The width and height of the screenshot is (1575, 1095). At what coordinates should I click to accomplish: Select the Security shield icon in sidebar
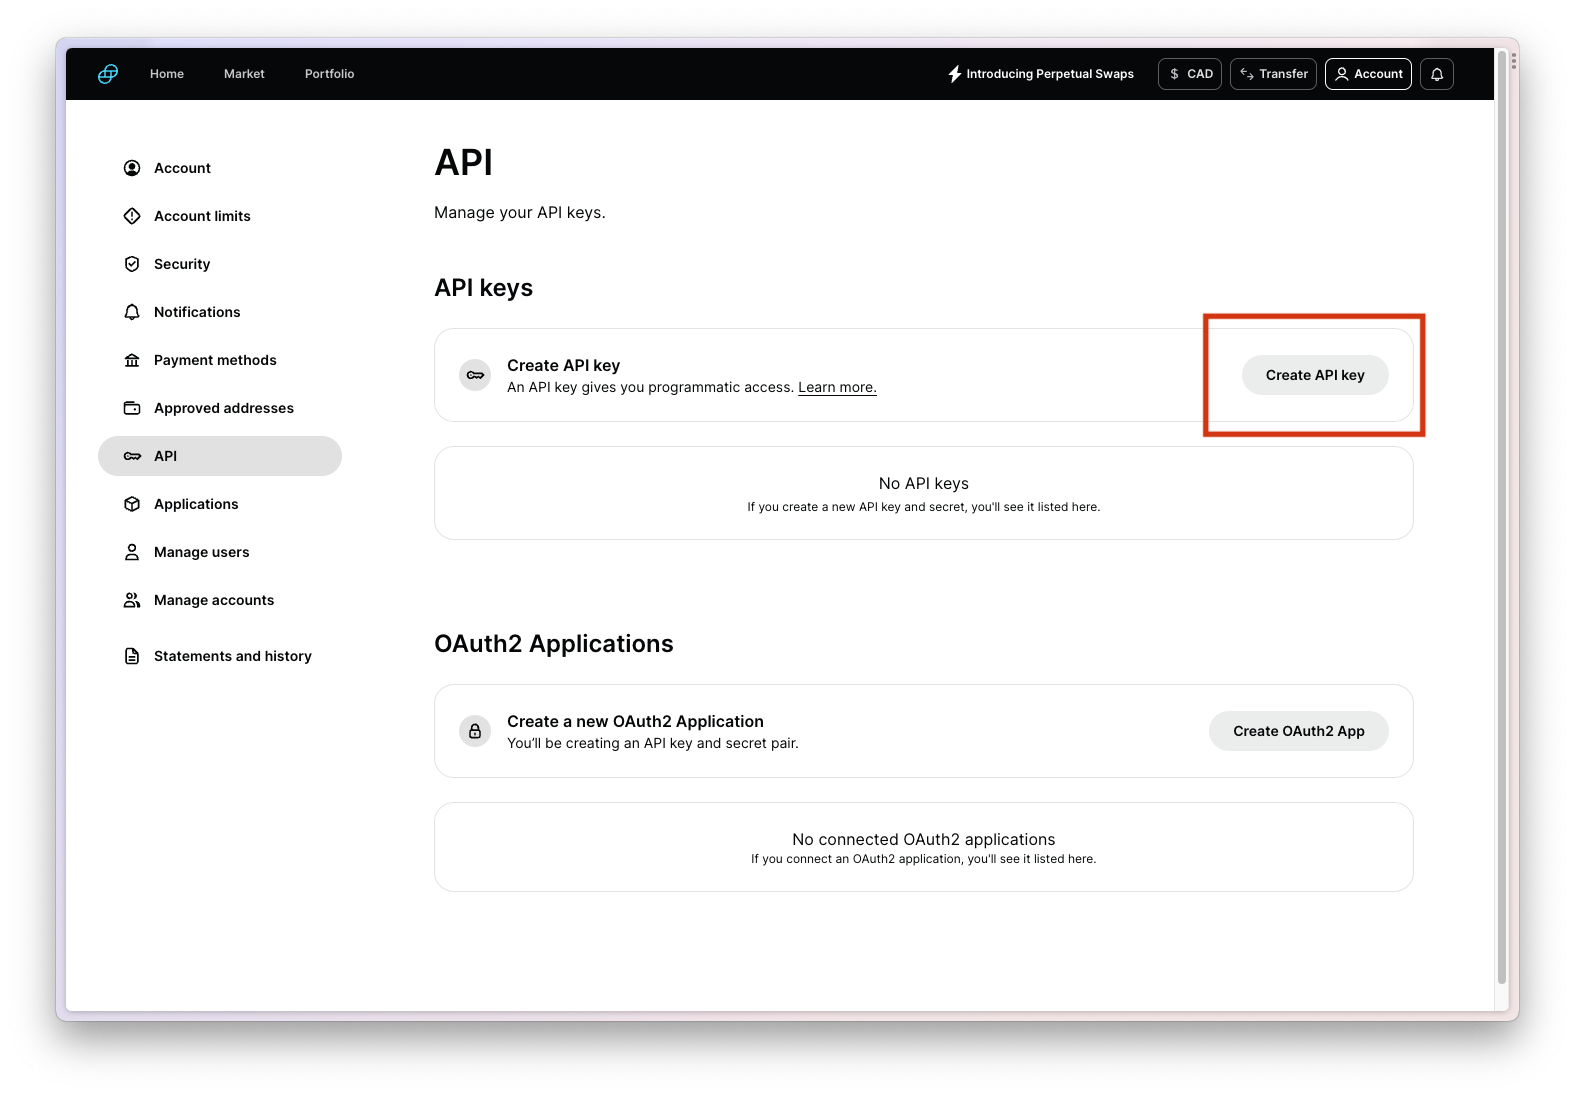132,264
